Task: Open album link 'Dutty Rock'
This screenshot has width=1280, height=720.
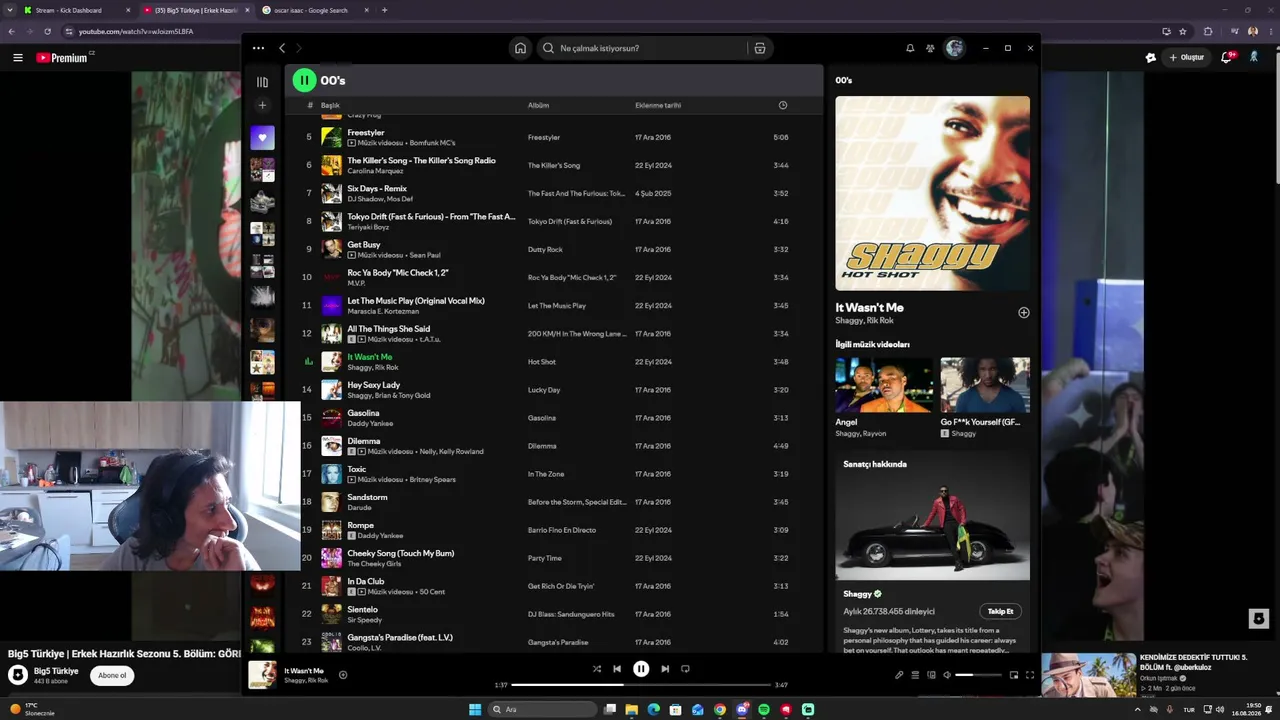Action: click(545, 250)
